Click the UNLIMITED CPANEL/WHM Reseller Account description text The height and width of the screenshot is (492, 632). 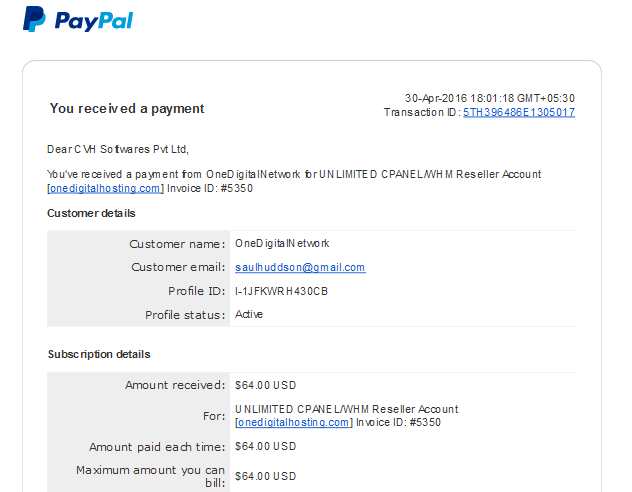coord(347,409)
